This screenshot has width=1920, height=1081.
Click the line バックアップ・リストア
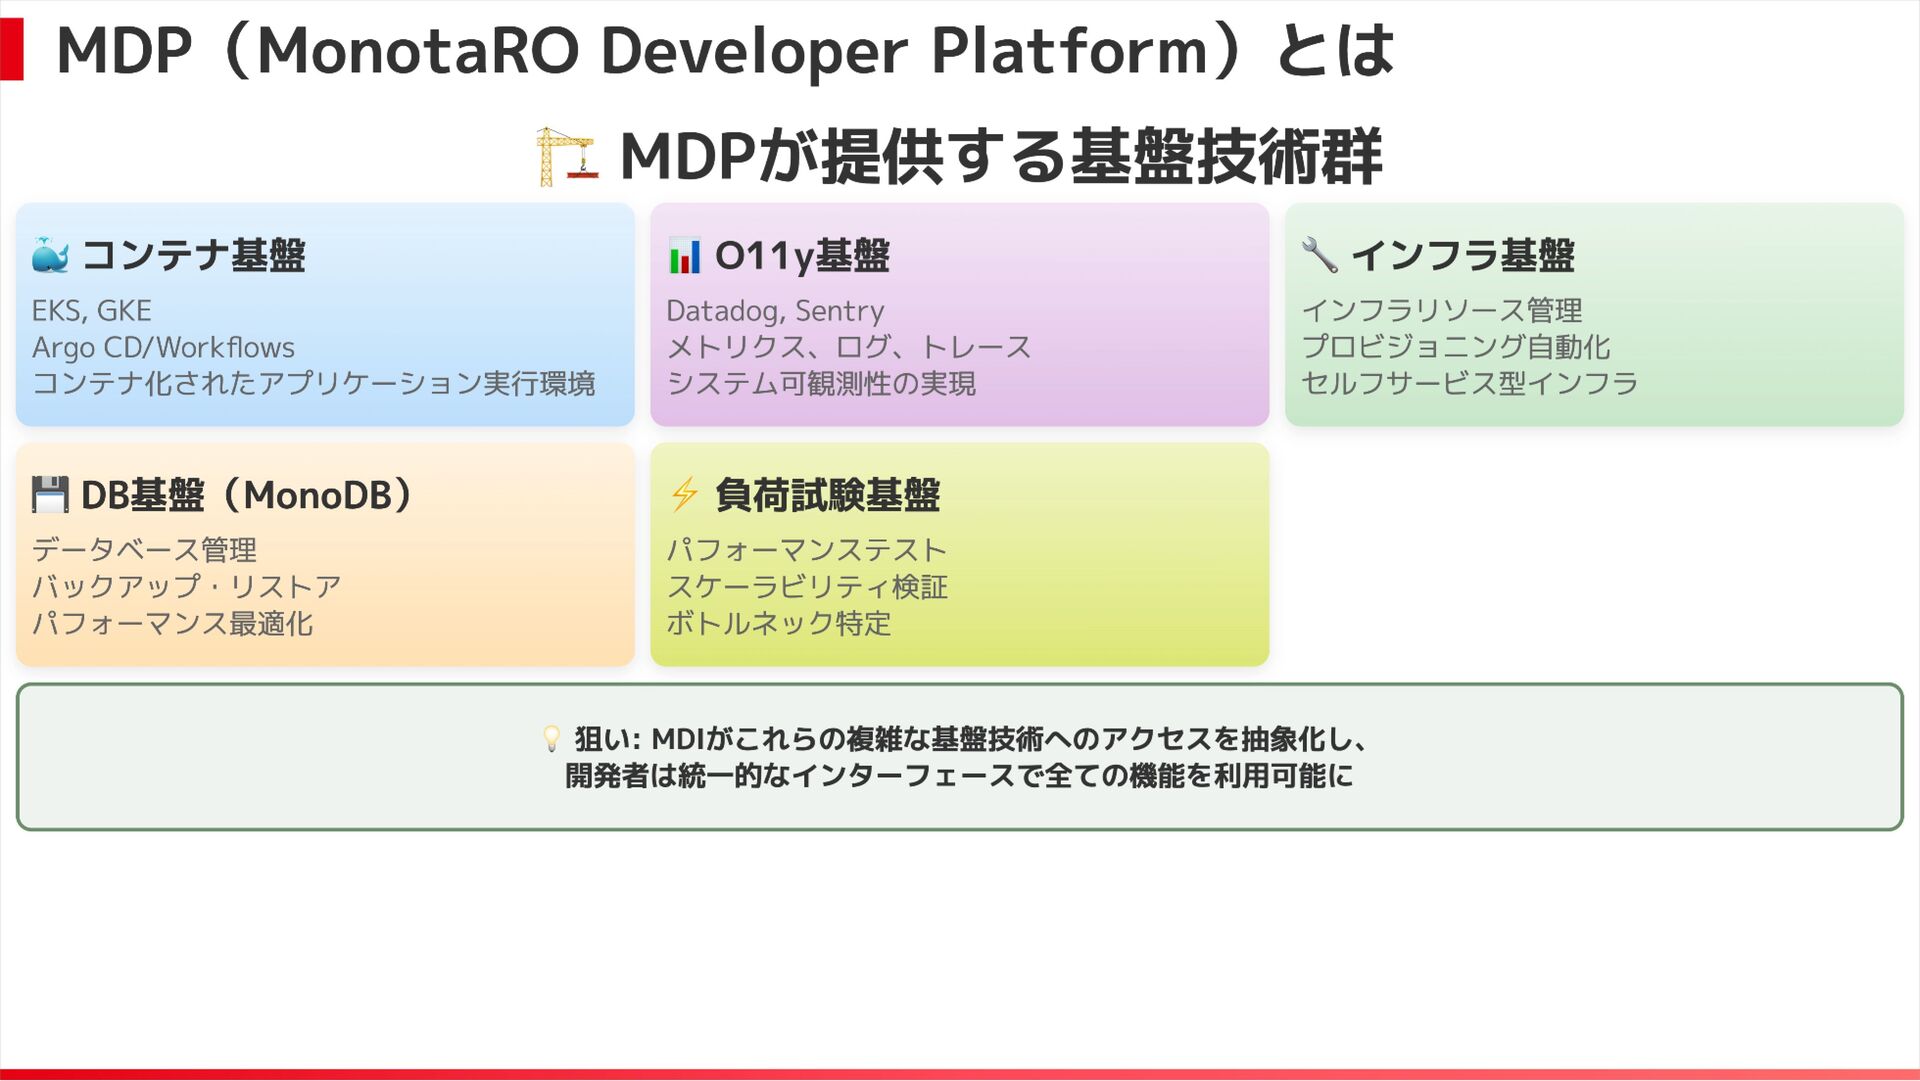click(186, 587)
